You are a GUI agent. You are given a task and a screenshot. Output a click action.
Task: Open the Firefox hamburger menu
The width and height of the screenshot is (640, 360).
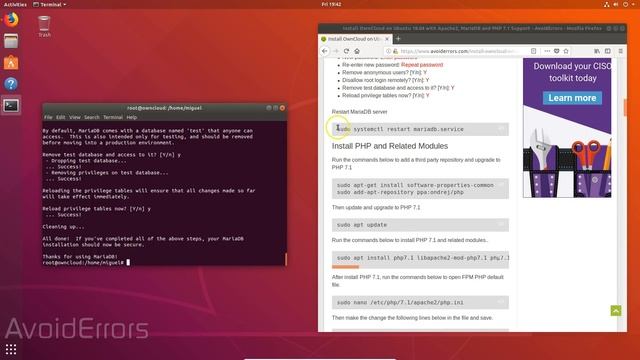point(621,51)
